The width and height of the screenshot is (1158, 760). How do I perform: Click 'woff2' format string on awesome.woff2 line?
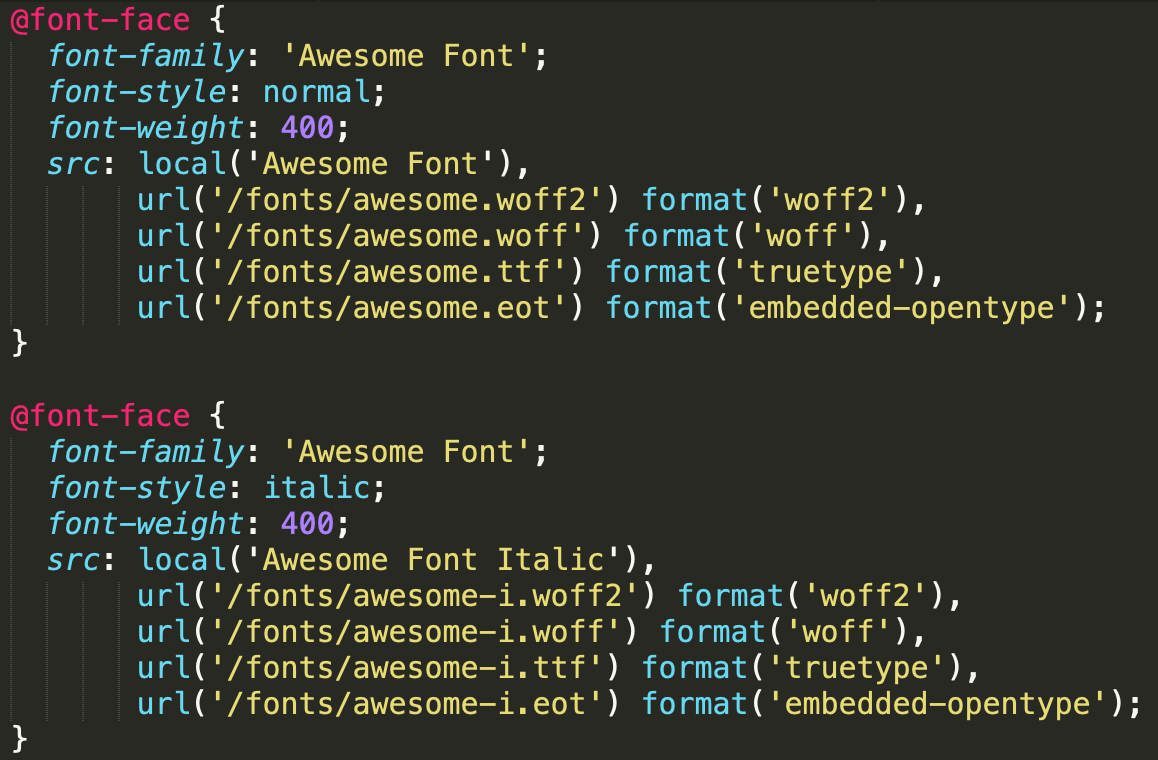point(831,200)
